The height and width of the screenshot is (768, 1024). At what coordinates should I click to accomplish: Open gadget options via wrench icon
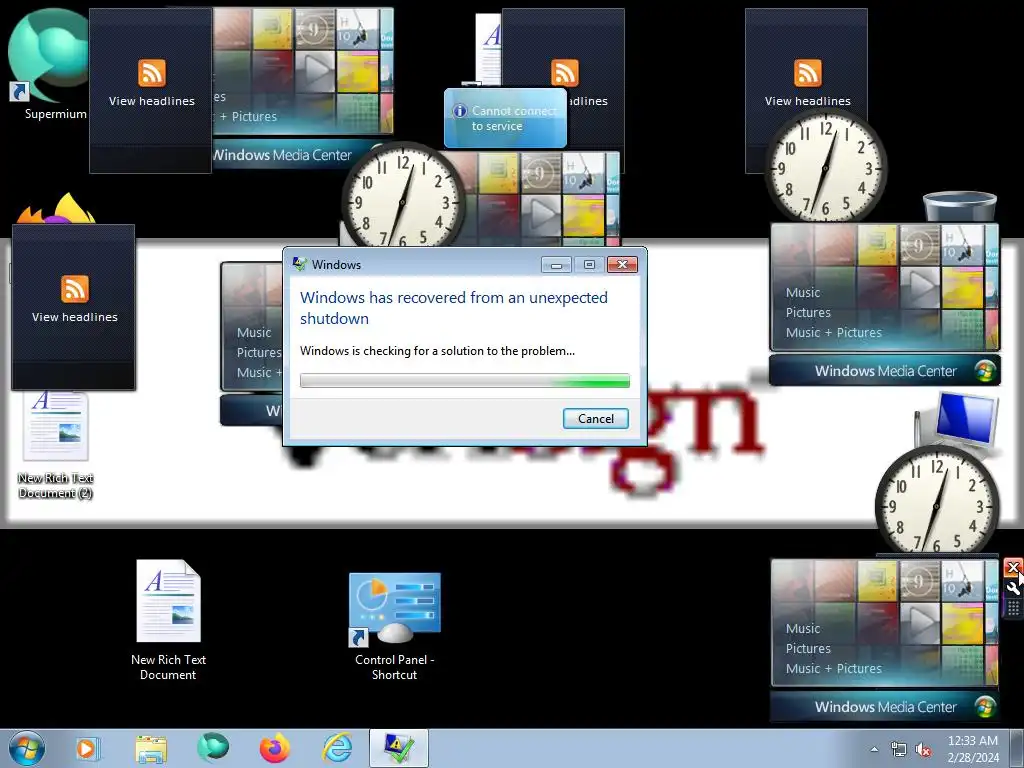(x=1013, y=588)
